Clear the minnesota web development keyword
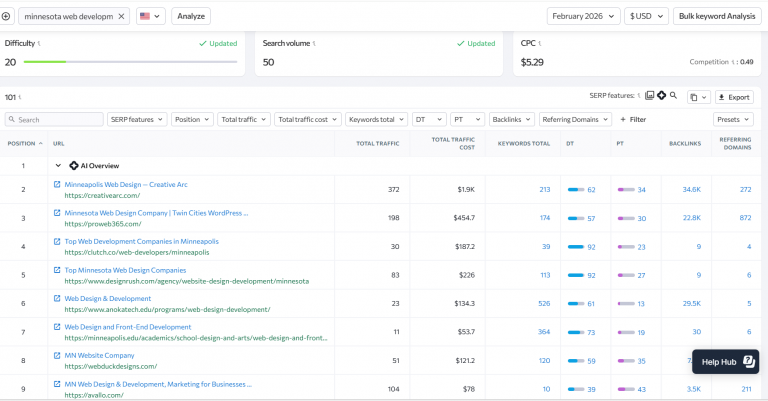The image size is (768, 401). click(122, 16)
